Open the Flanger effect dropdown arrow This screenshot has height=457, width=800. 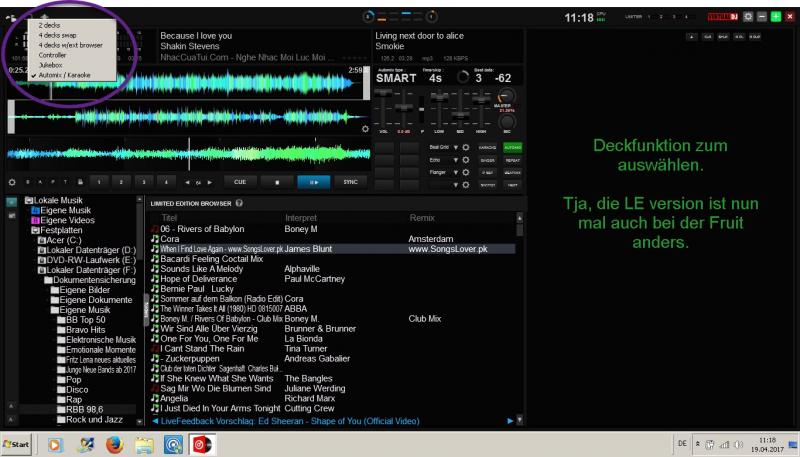coord(456,172)
